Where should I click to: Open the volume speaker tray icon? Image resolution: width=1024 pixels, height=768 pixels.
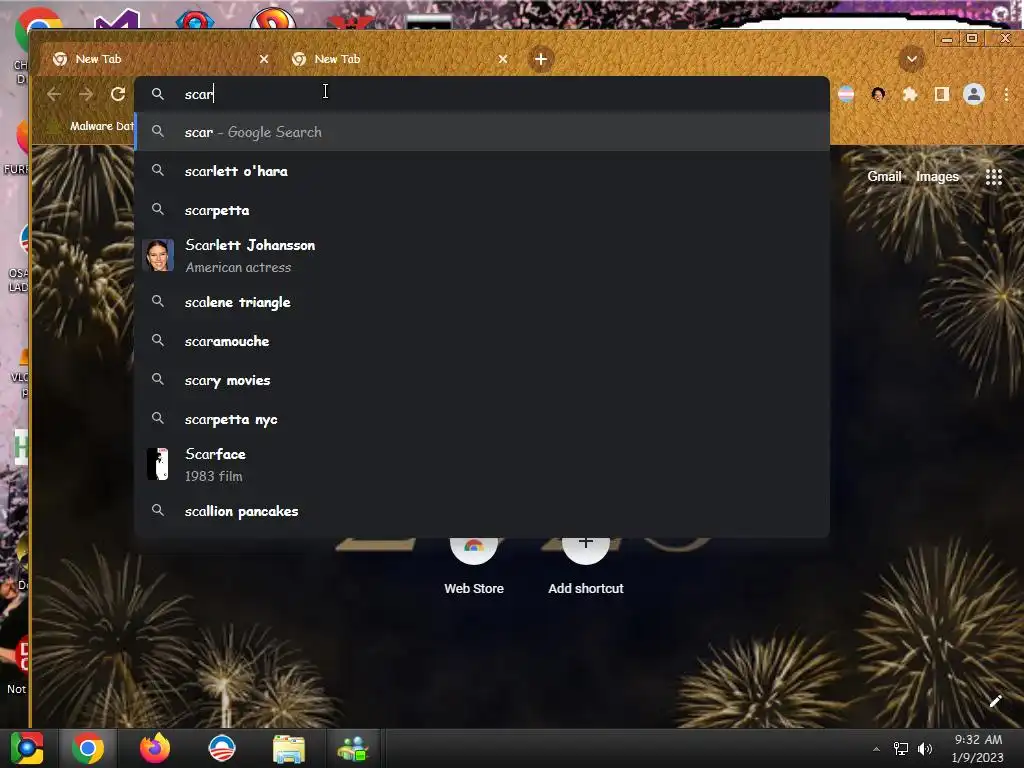pyautogui.click(x=925, y=749)
